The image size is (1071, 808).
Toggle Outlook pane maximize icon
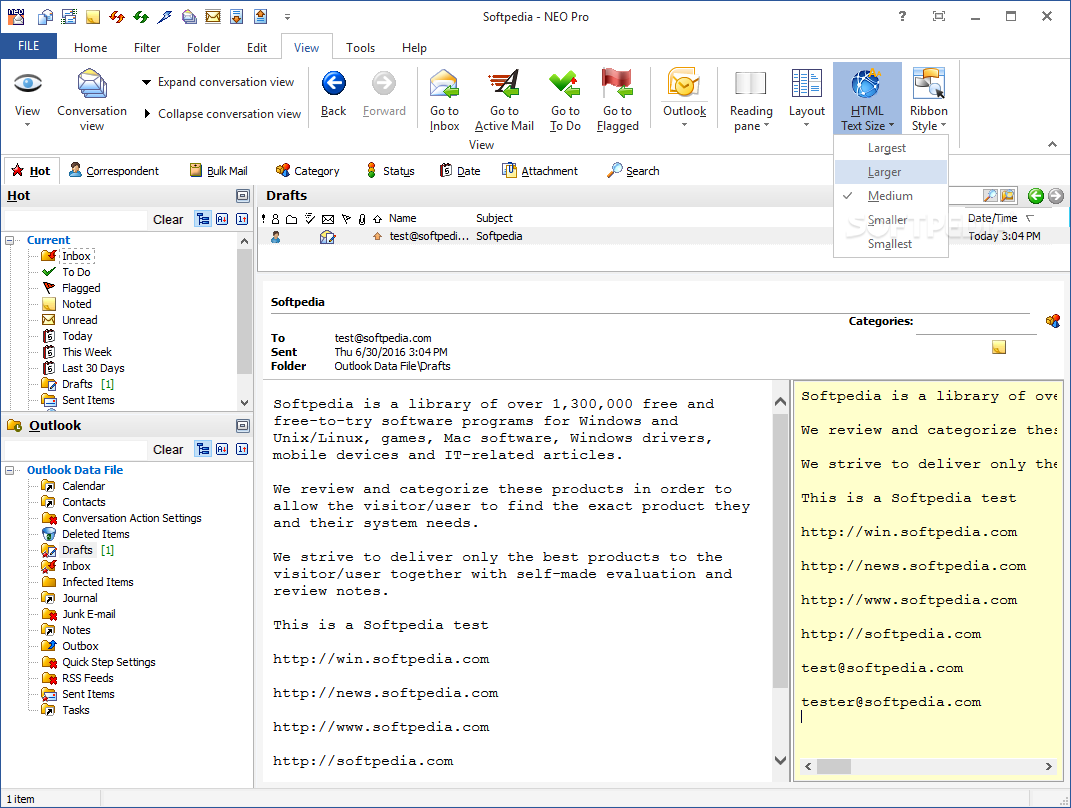click(242, 426)
